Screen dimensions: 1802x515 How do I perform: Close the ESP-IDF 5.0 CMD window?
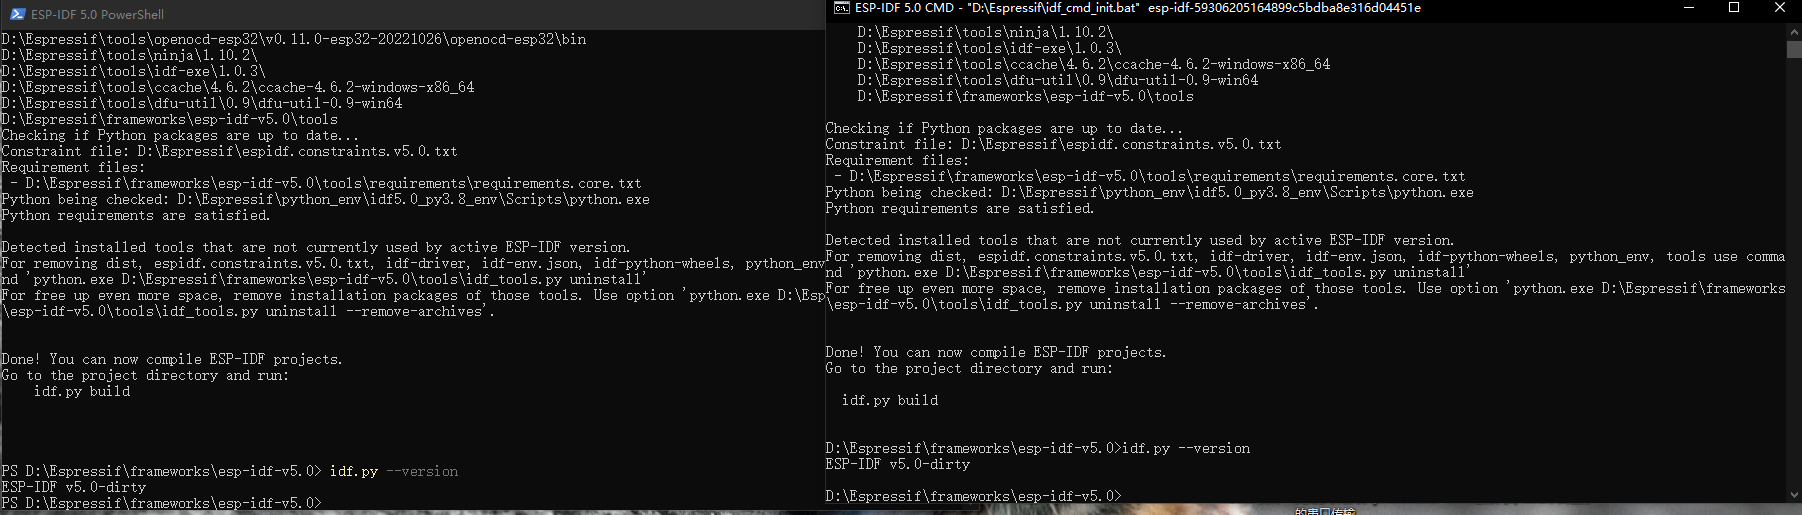click(x=1779, y=8)
